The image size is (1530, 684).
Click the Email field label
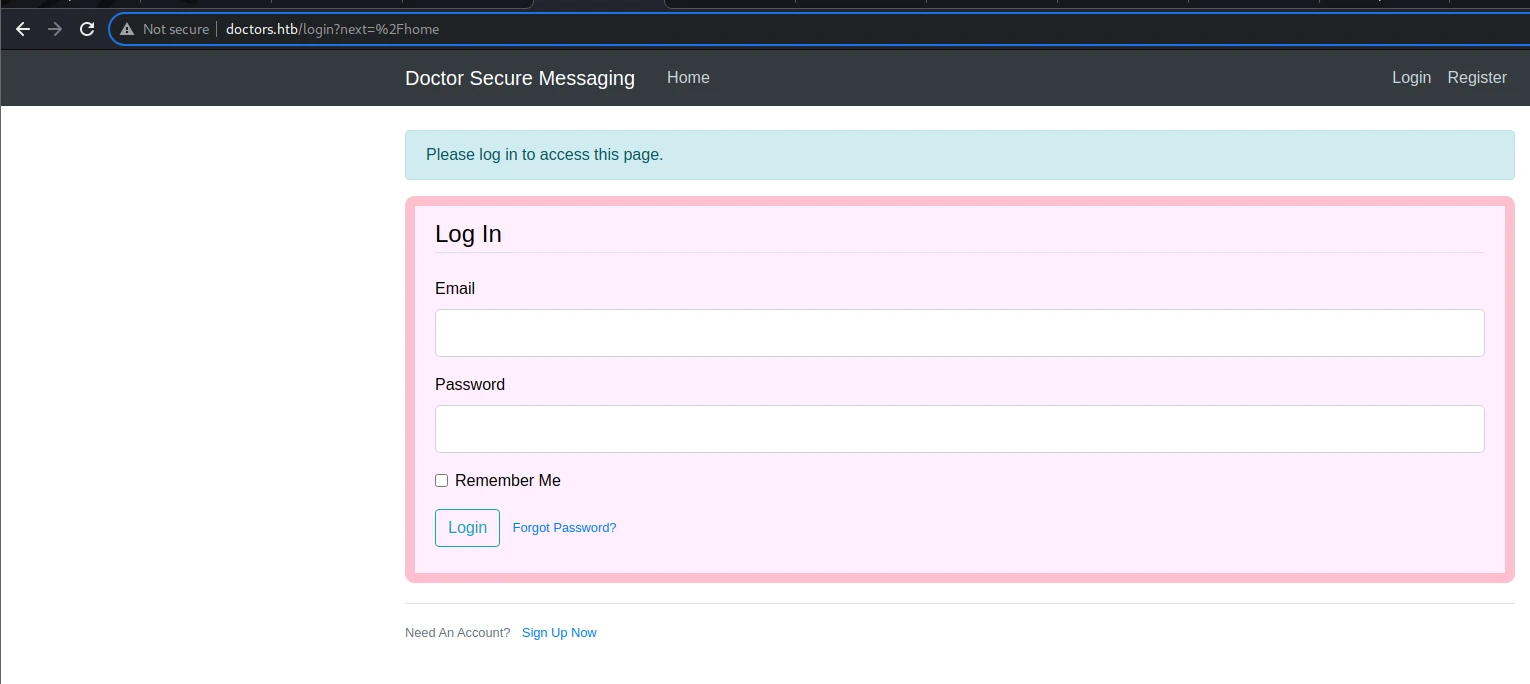tap(455, 289)
